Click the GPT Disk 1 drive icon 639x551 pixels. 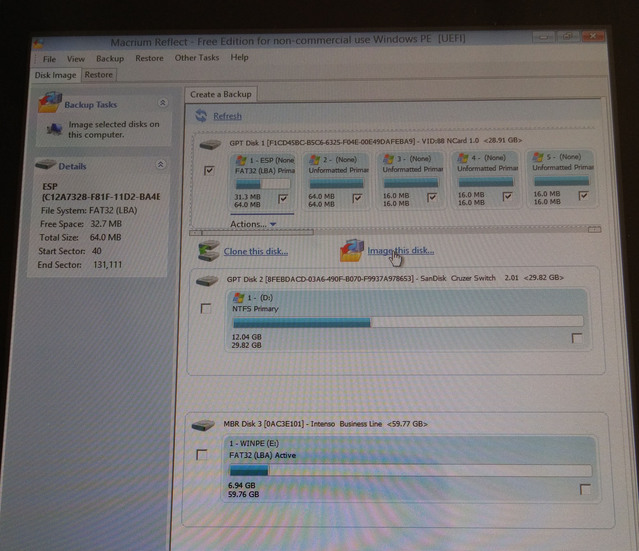tap(210, 144)
